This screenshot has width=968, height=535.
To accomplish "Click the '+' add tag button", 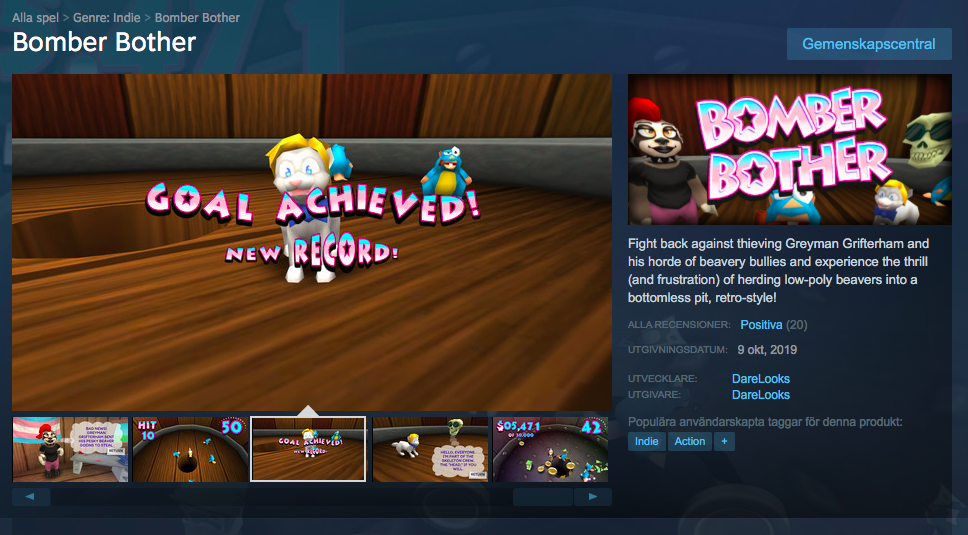I will point(724,441).
